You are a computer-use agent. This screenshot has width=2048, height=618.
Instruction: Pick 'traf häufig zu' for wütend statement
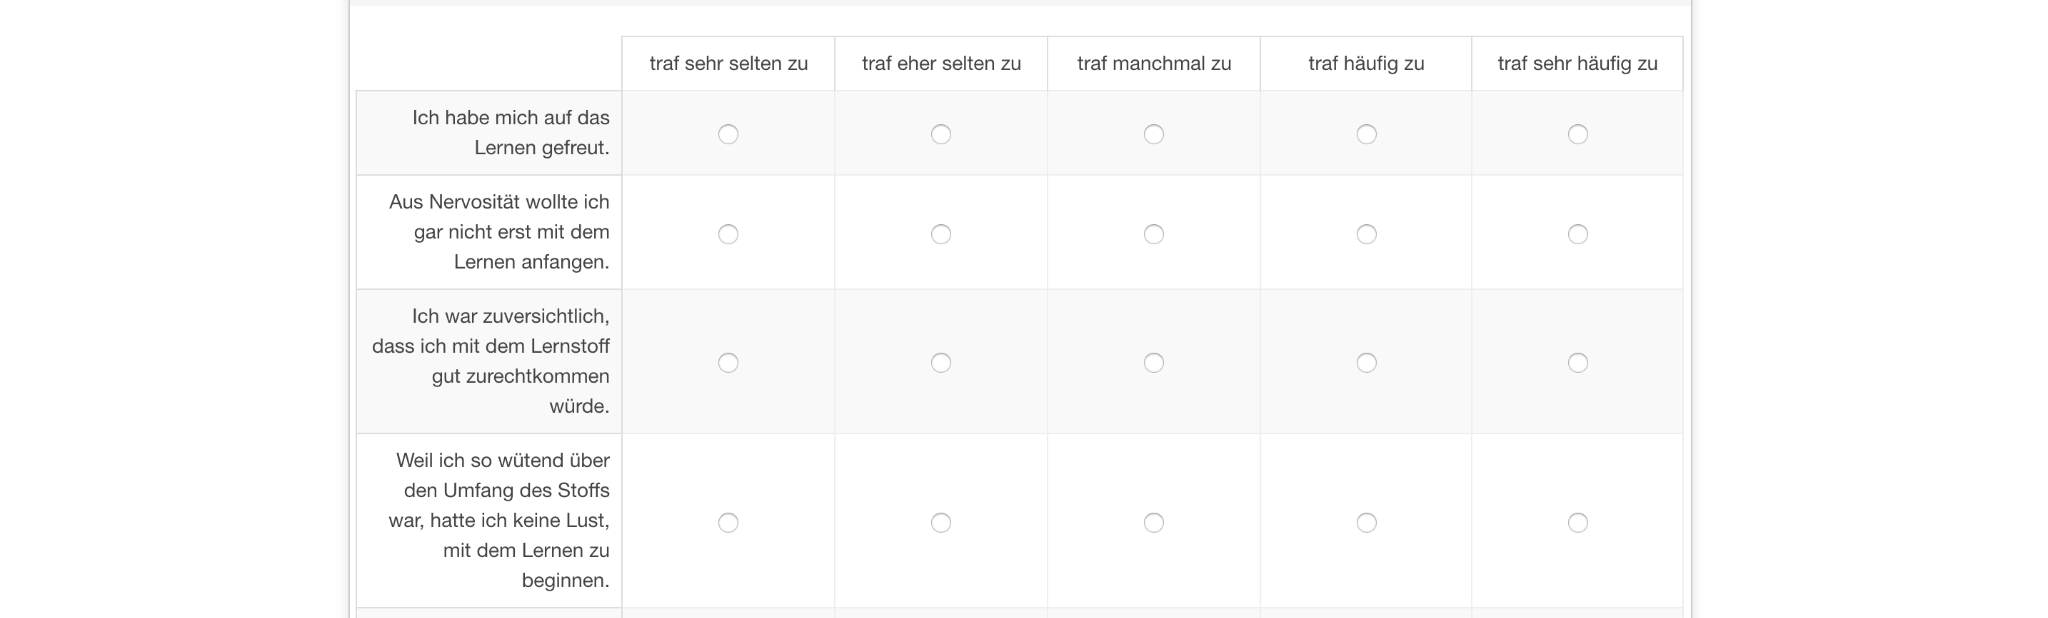[1367, 523]
